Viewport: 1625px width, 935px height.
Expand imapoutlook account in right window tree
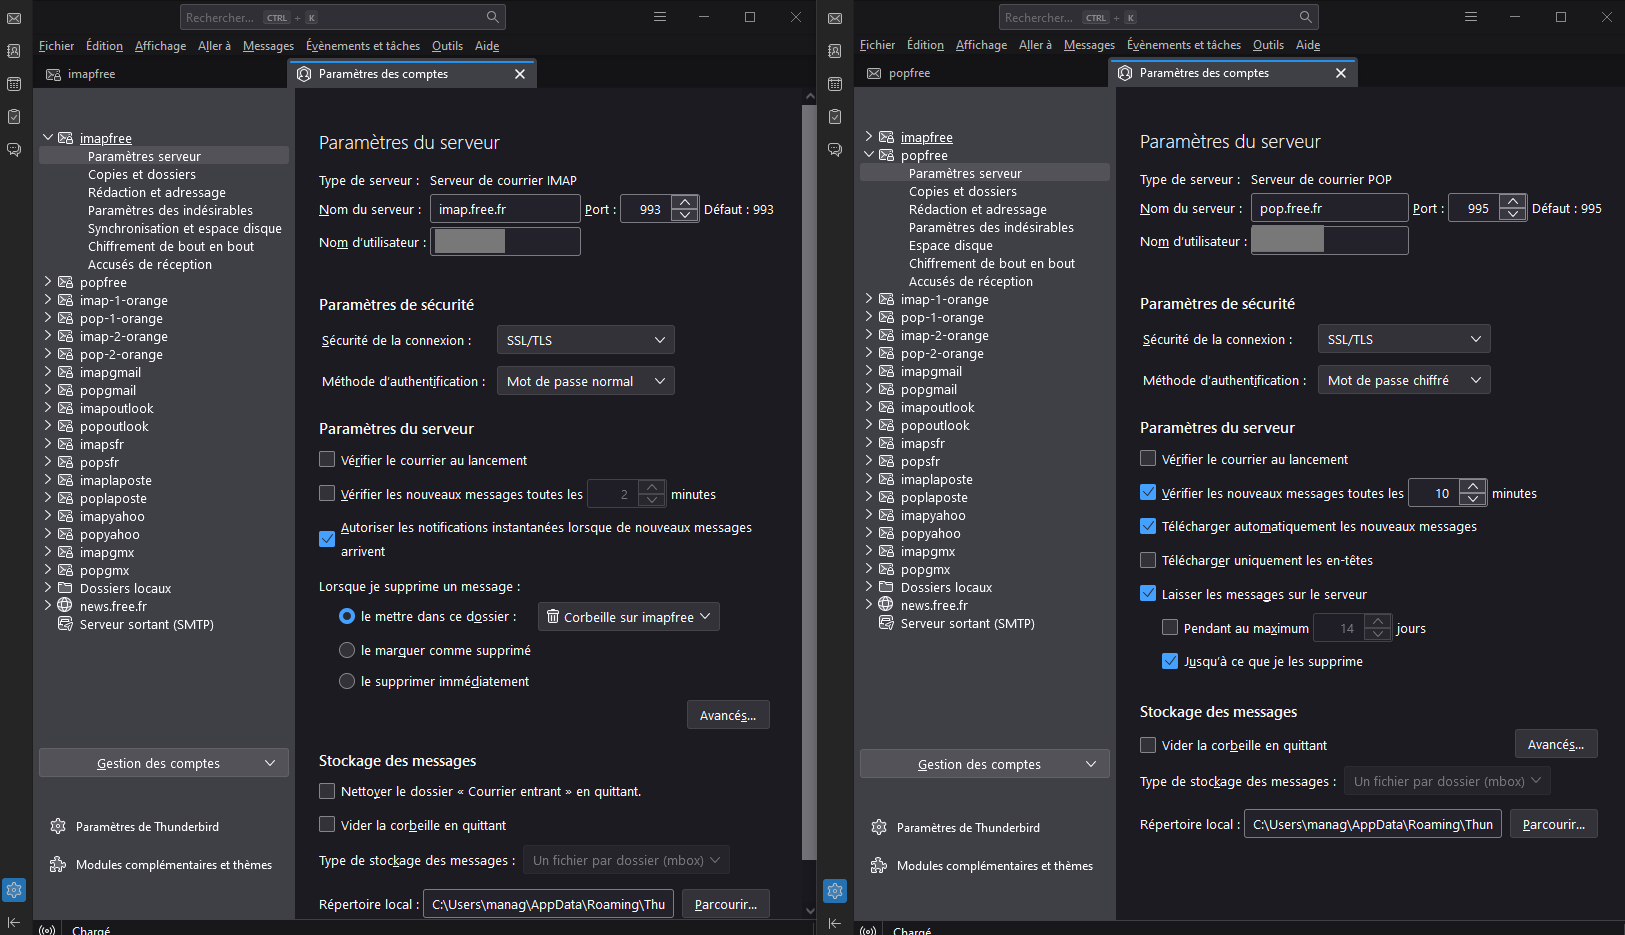pyautogui.click(x=868, y=407)
